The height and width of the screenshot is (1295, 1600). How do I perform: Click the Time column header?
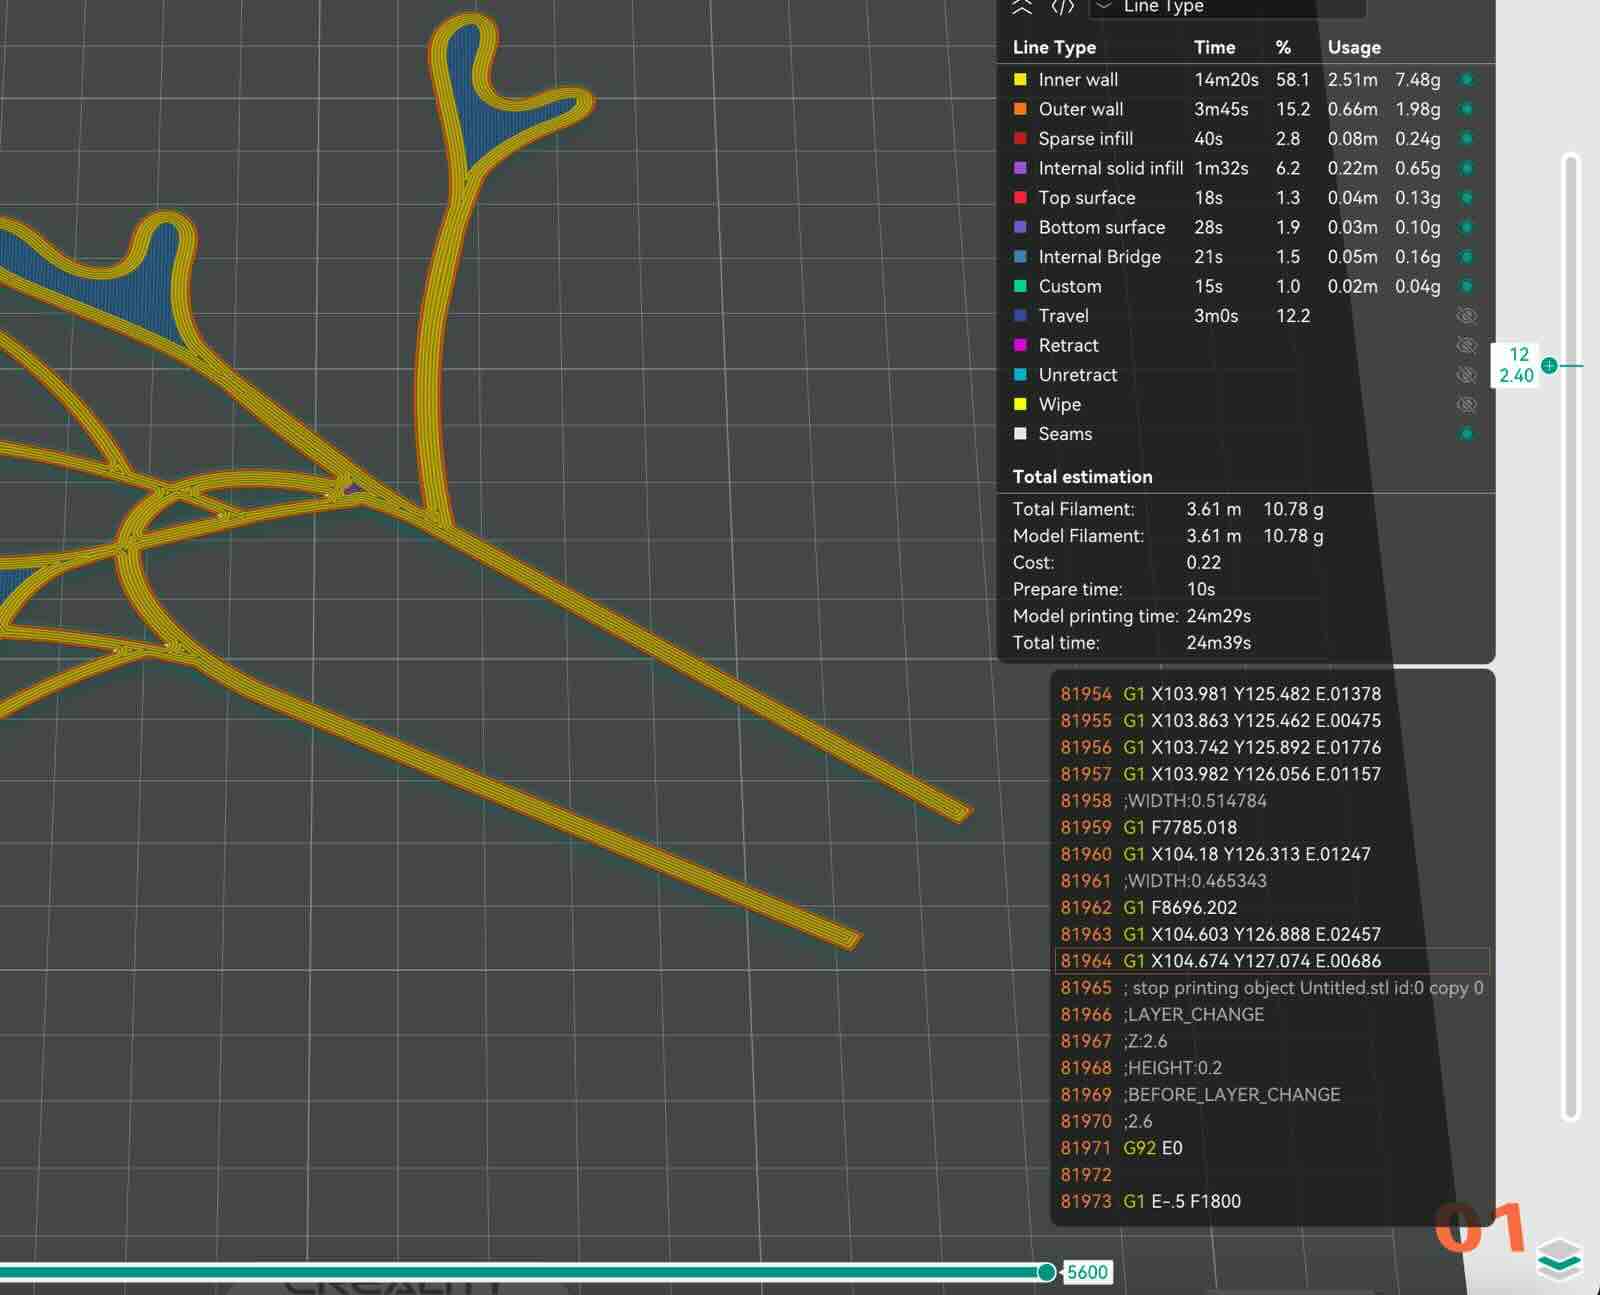(1214, 48)
